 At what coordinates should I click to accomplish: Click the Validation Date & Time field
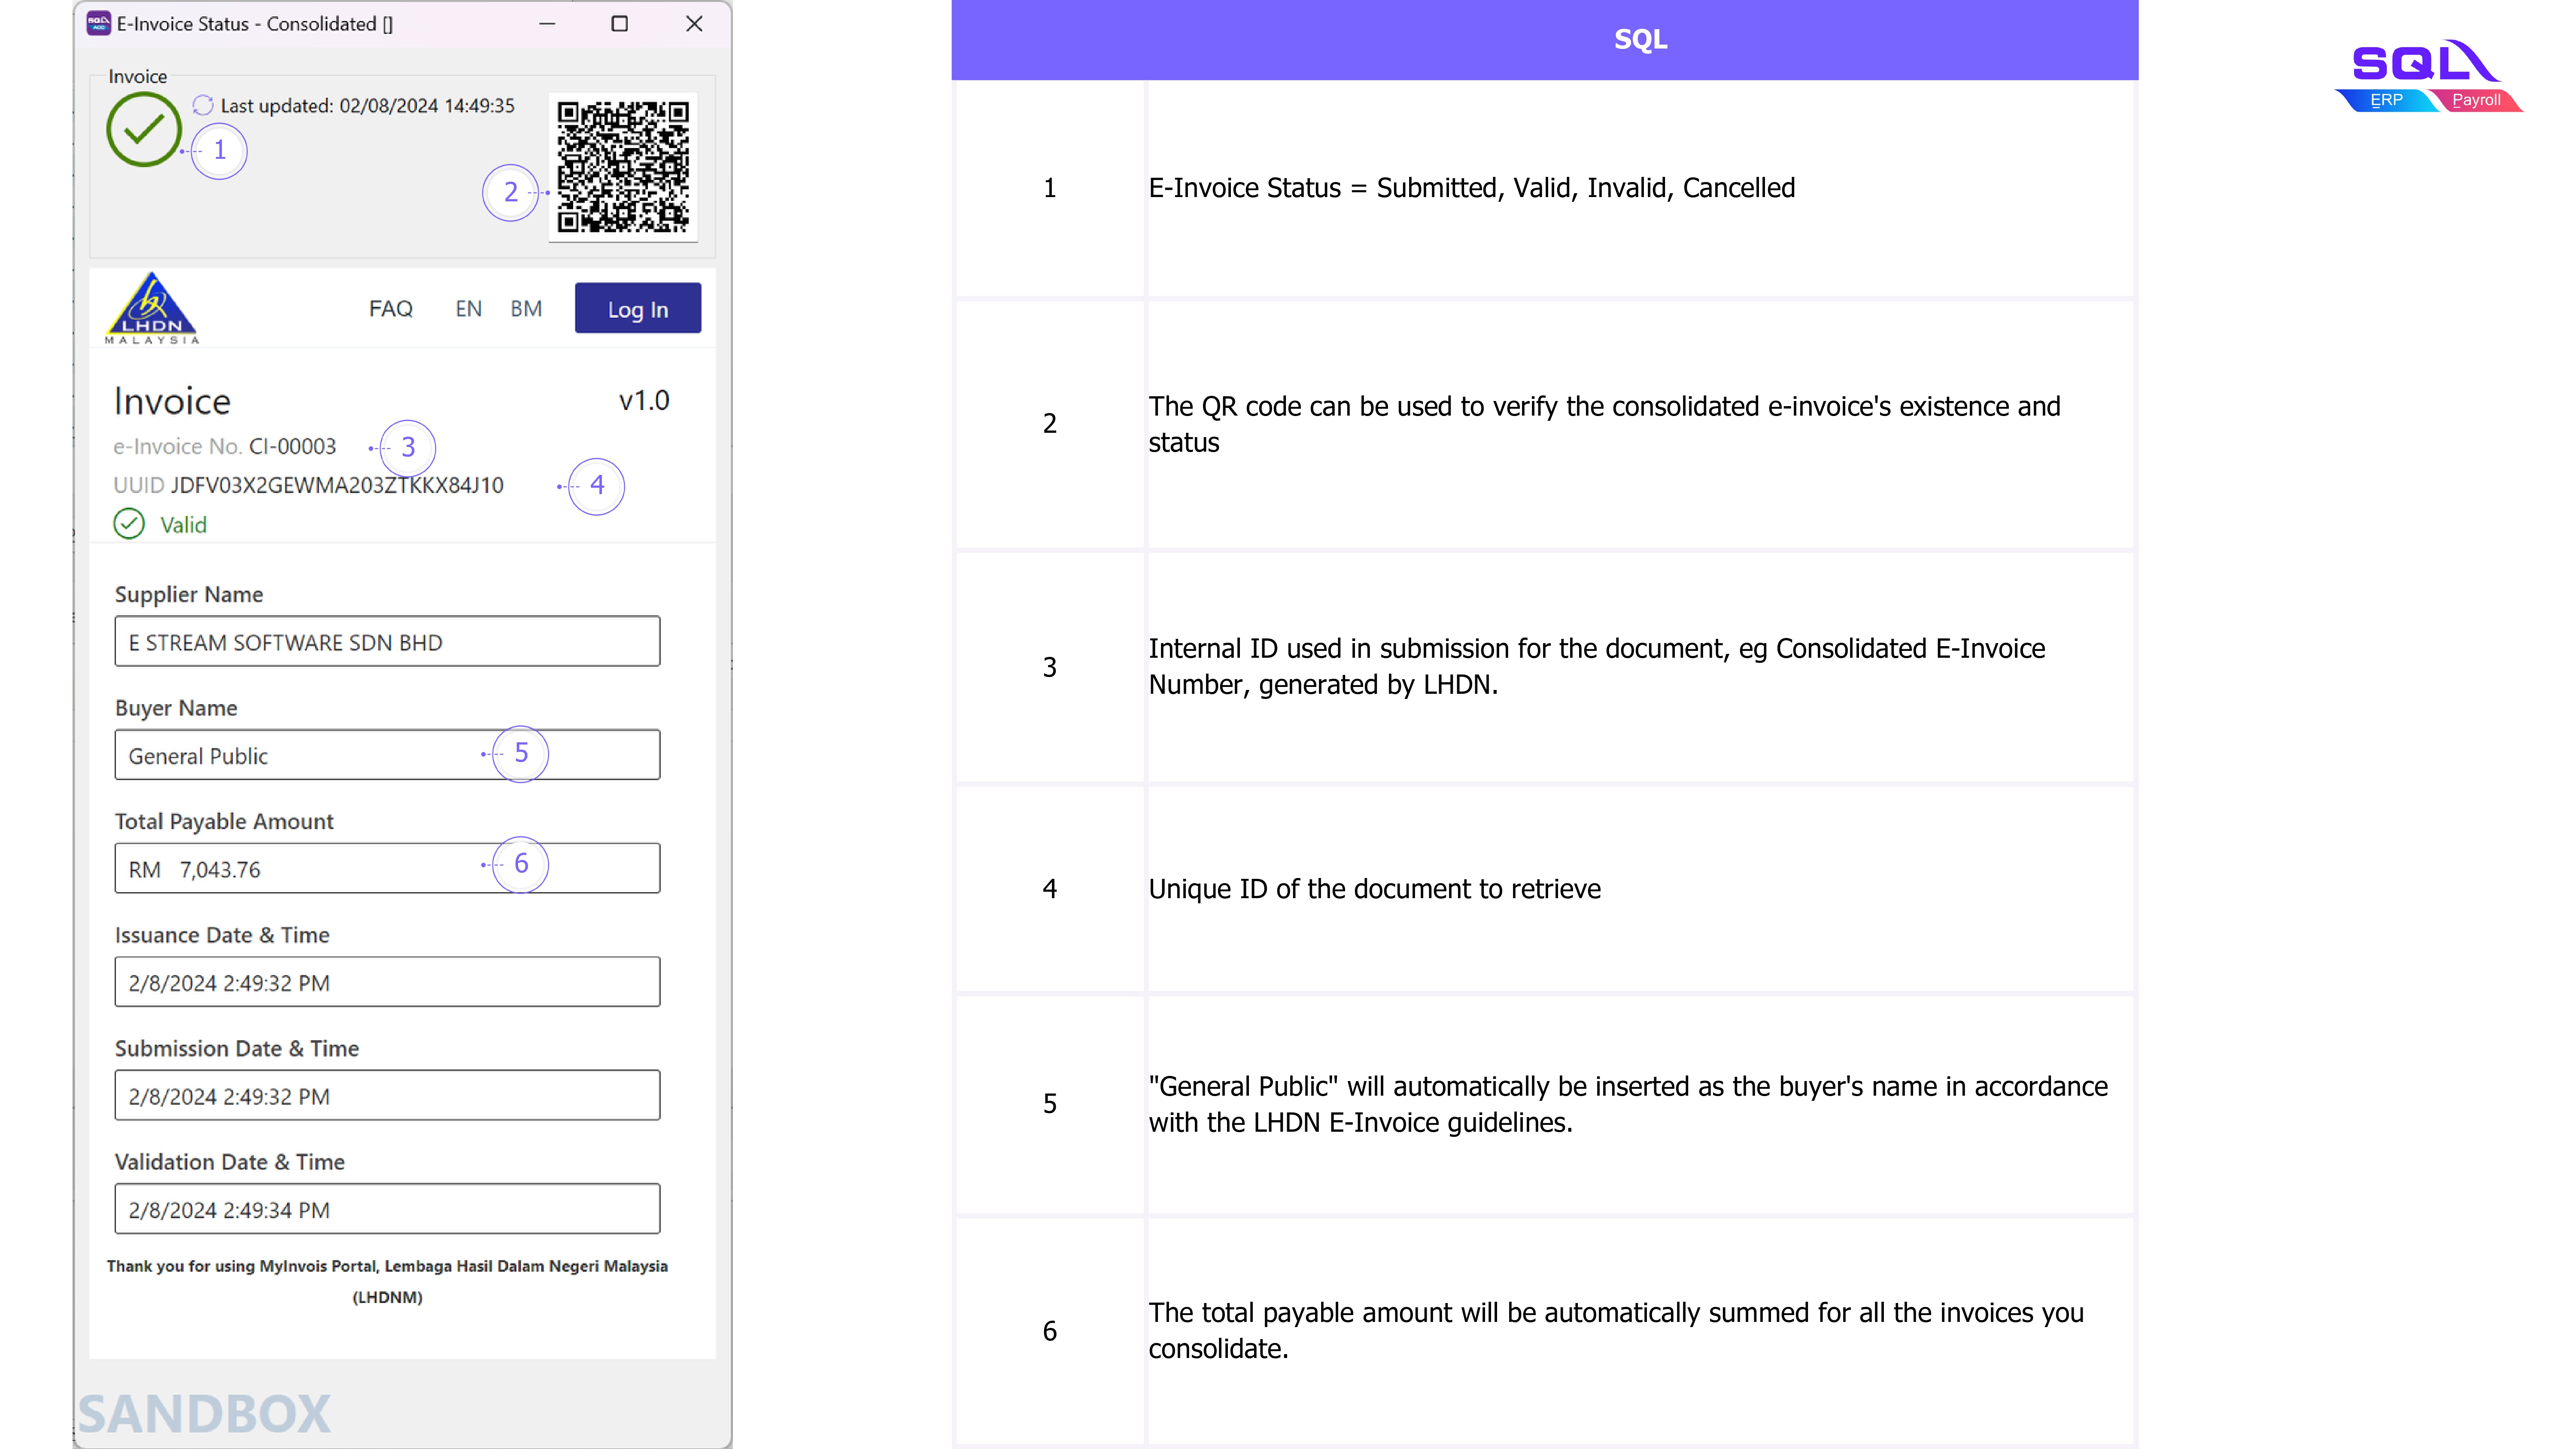(387, 1210)
